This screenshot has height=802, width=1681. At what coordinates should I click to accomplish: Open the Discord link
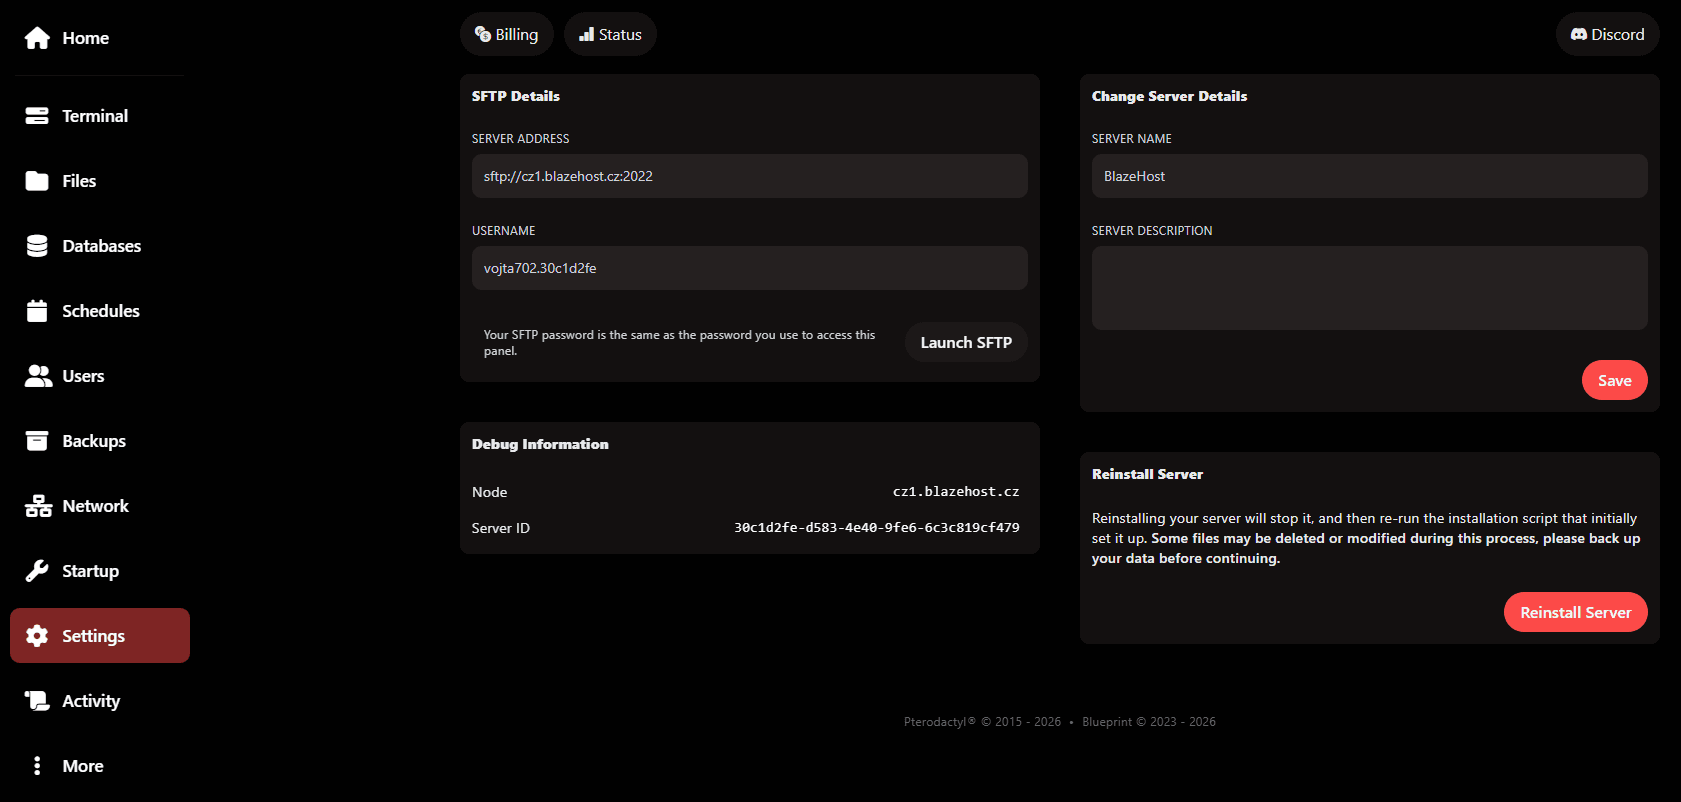1607,34
